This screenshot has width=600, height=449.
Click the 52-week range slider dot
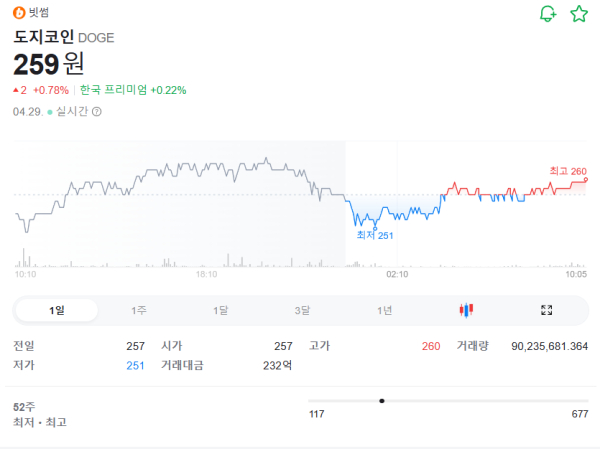point(382,401)
